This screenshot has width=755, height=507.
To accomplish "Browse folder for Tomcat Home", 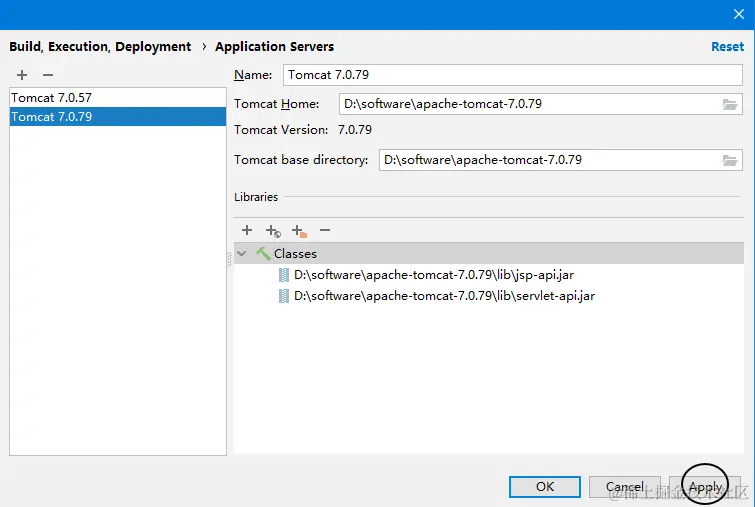I will click(x=730, y=104).
